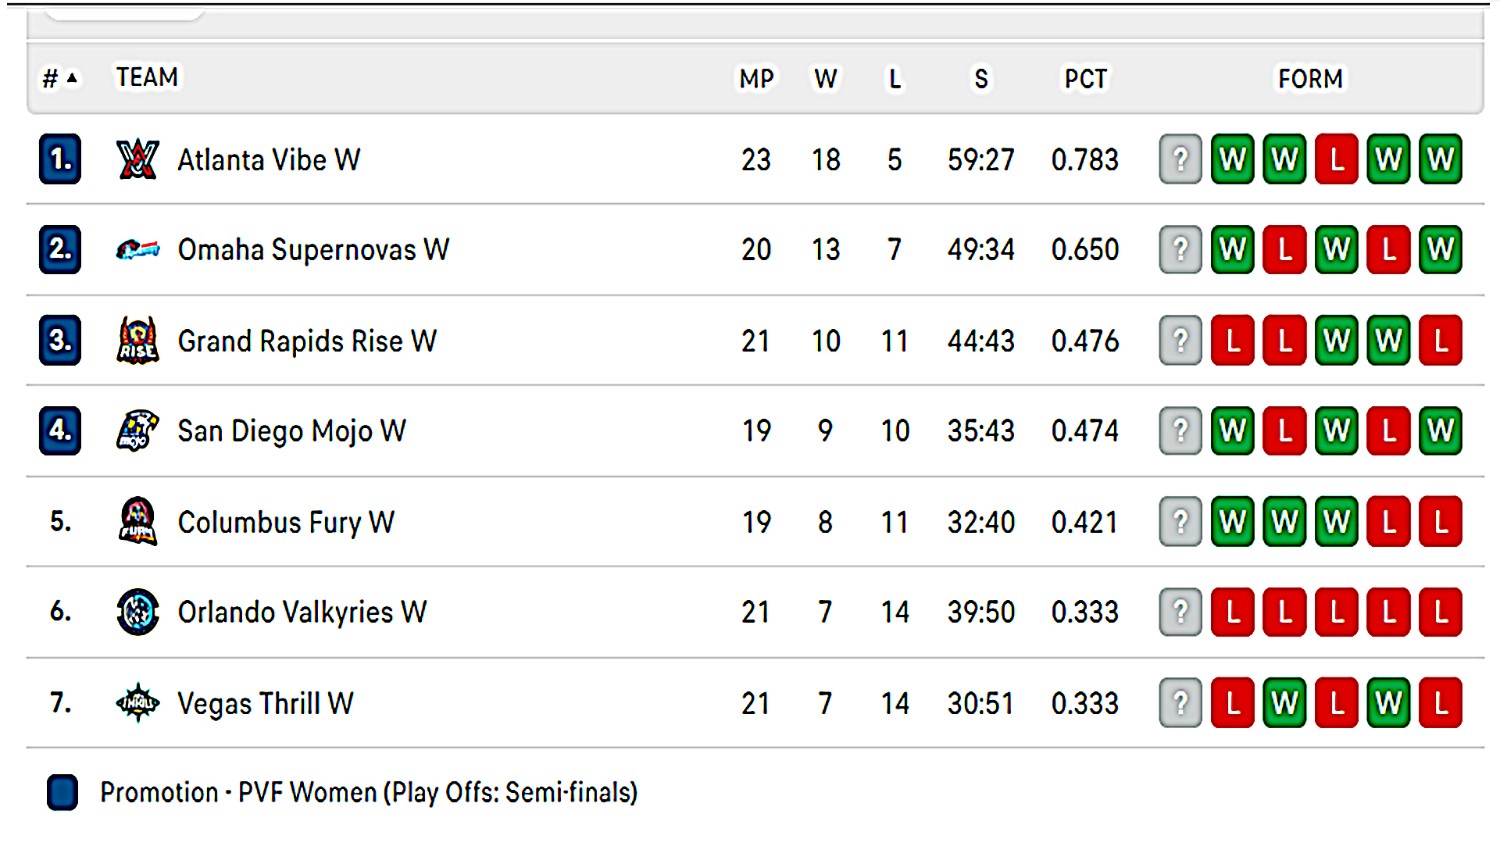Click the FORM column header
This screenshot has width=1500, height=843.
tap(1310, 79)
